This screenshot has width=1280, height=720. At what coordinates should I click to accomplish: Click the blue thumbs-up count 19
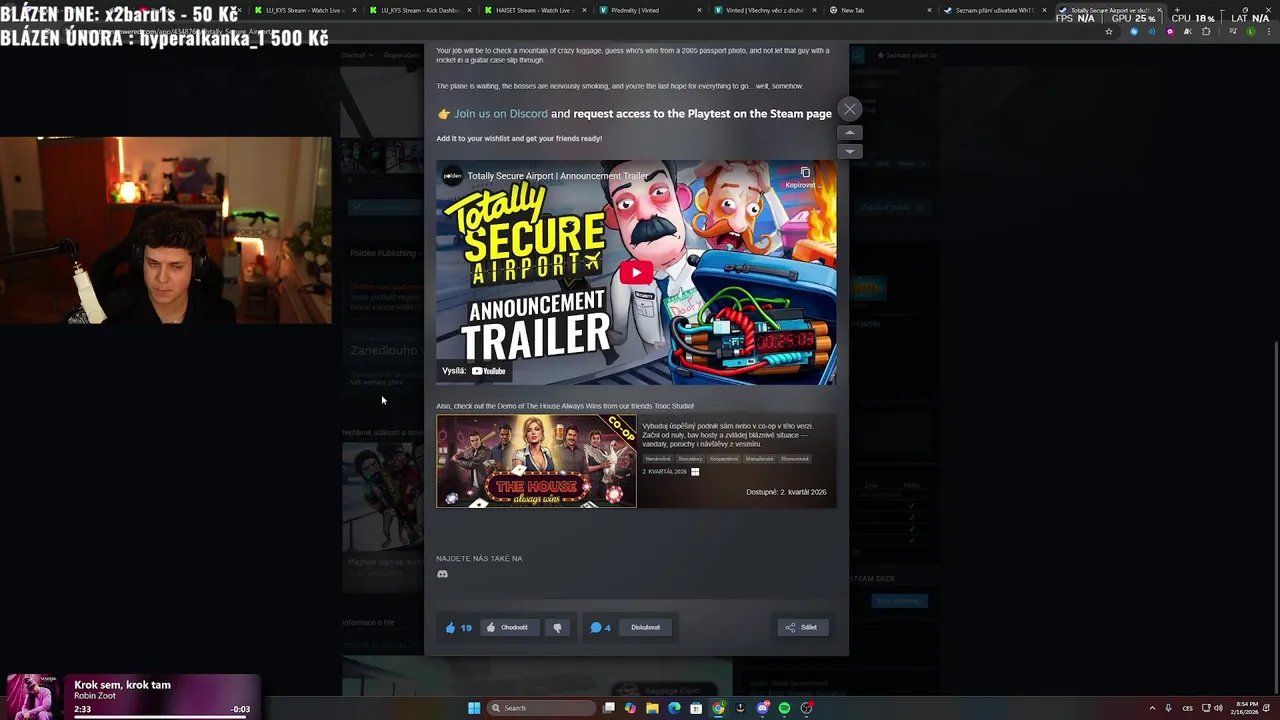(459, 627)
